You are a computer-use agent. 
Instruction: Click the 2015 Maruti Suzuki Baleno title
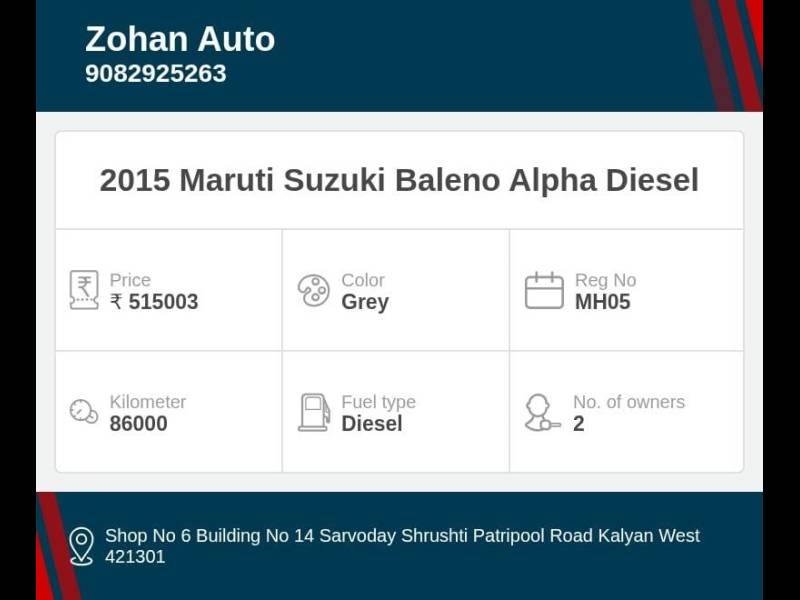point(399,180)
